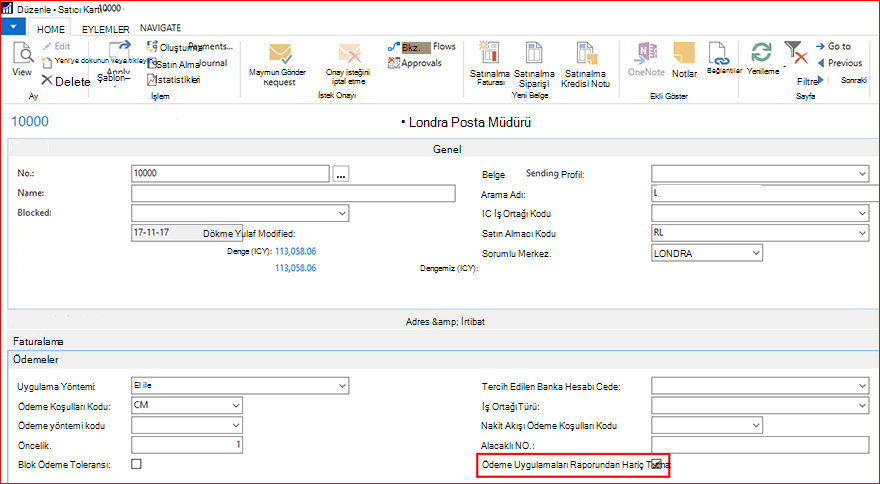The width and height of the screenshot is (880, 484).
Task: Expand Adres & İrtibat section
Action: click(x=443, y=322)
